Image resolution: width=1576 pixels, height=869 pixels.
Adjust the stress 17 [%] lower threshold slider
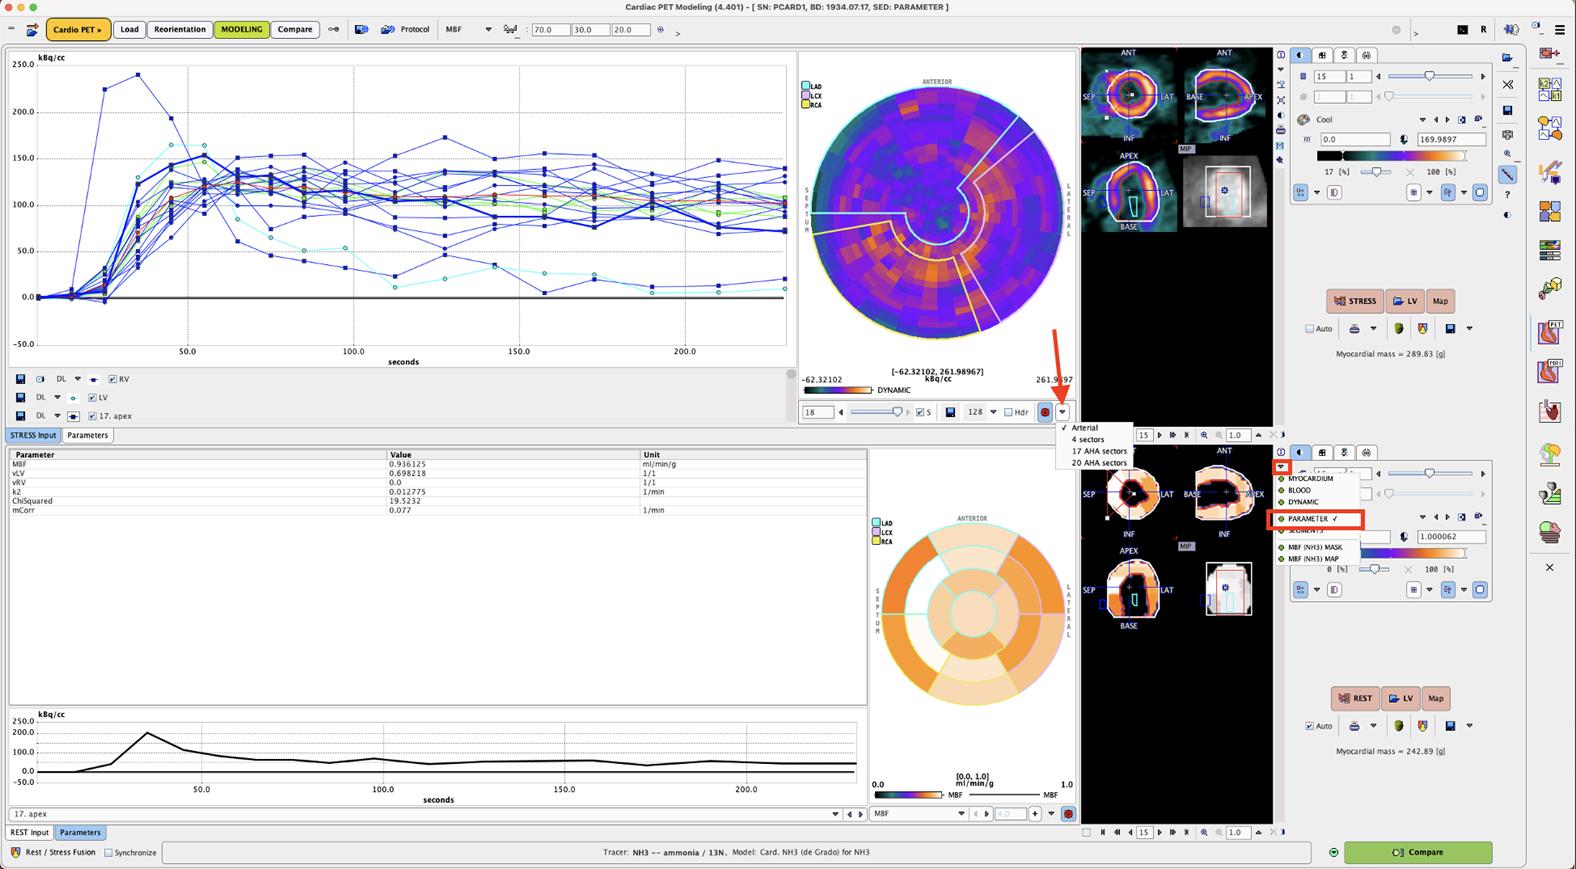[1377, 172]
